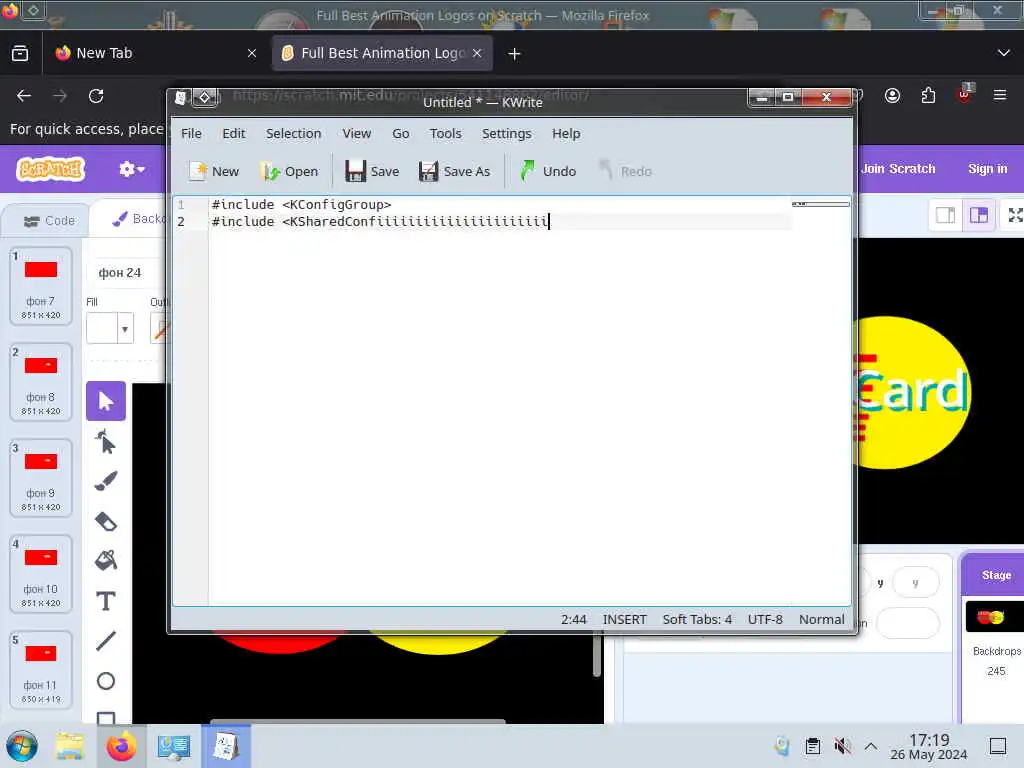Click the costume name field фон 24
The width and height of the screenshot is (1024, 768).
[x=126, y=272]
